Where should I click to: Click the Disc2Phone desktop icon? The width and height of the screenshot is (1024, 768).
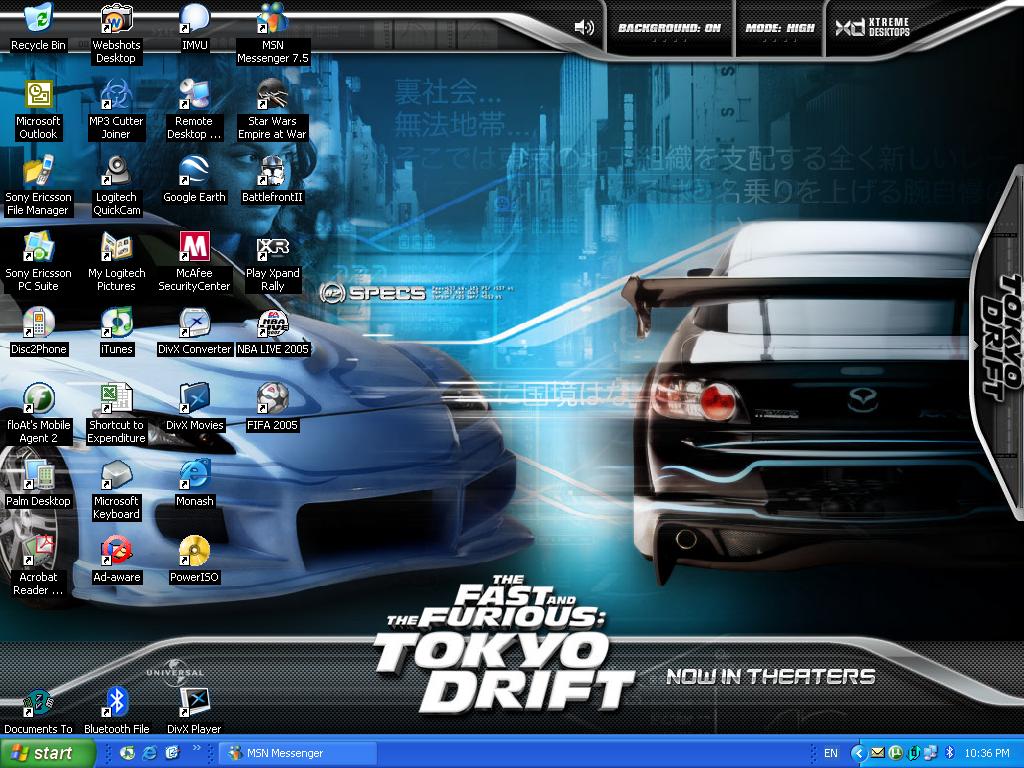coord(39,332)
